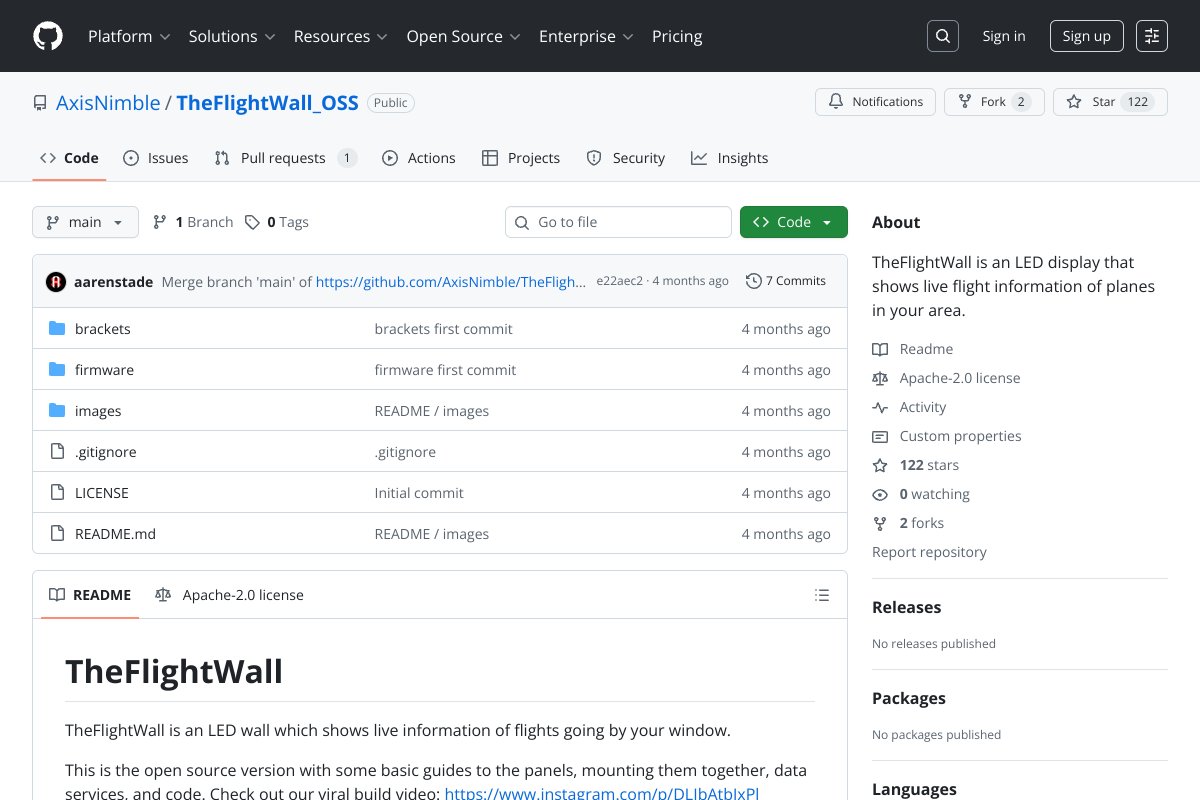Open README outline list icon
The image size is (1200, 800).
tap(822, 595)
